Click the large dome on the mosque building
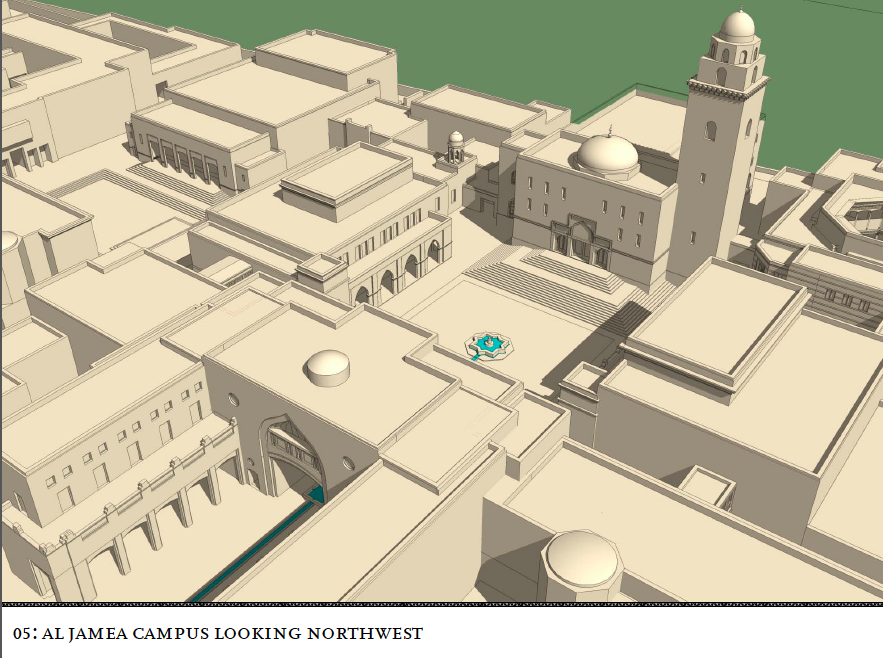This screenshot has height=658, width=883. 606,152
